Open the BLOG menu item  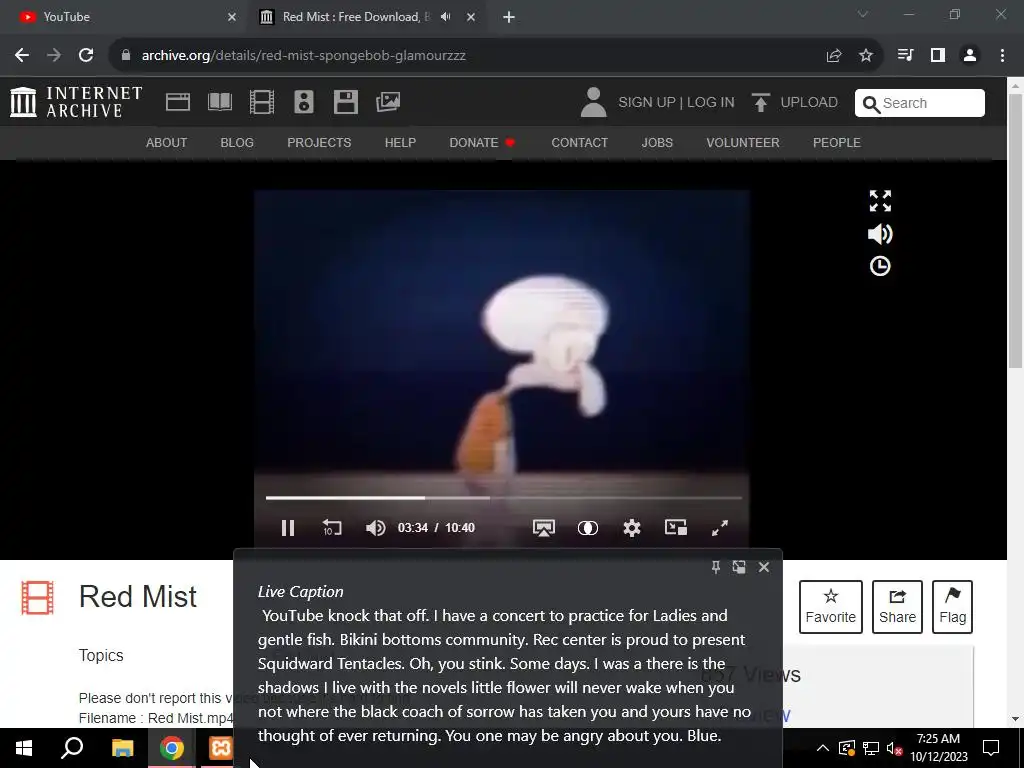tap(237, 142)
